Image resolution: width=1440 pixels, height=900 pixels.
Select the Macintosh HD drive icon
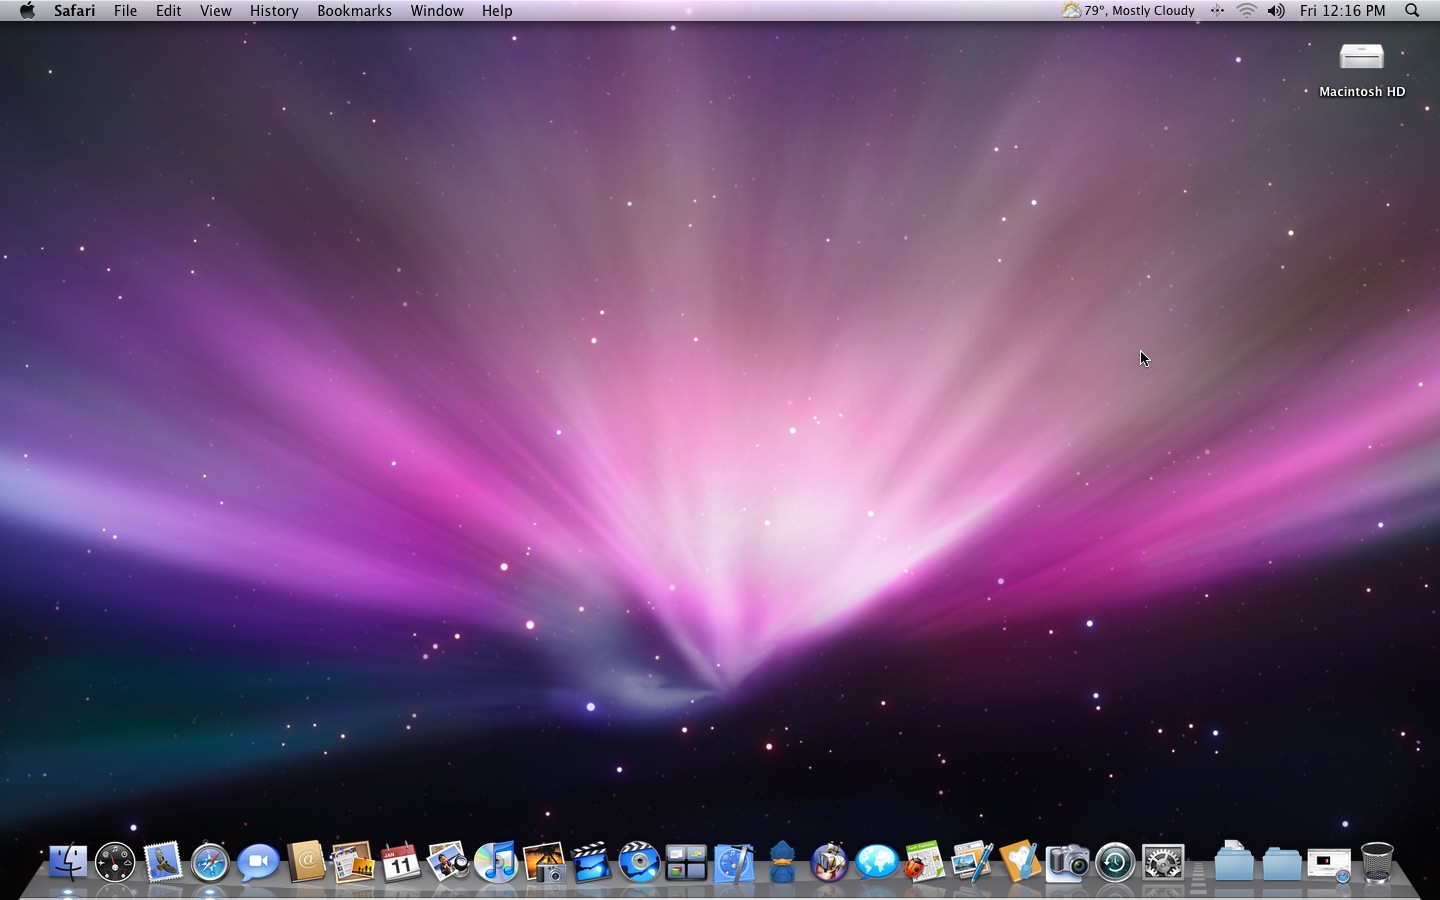[x=1361, y=57]
